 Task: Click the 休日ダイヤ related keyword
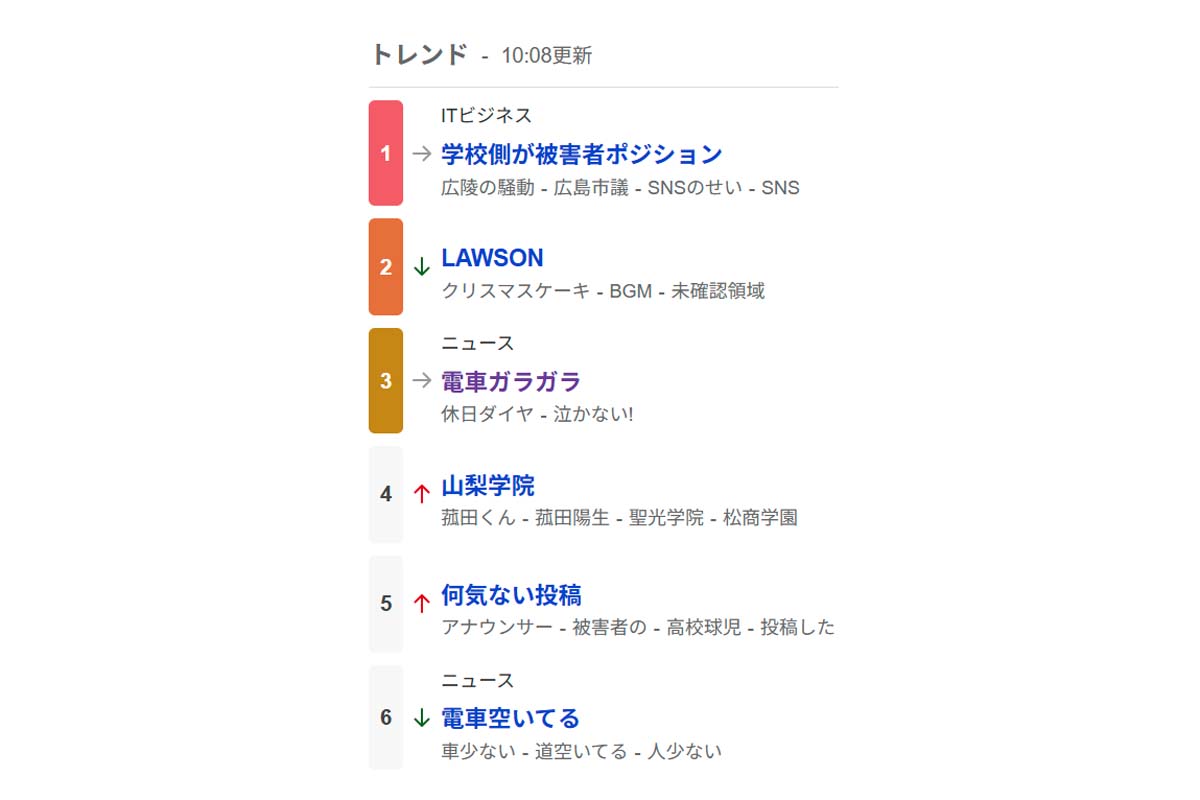pos(487,414)
